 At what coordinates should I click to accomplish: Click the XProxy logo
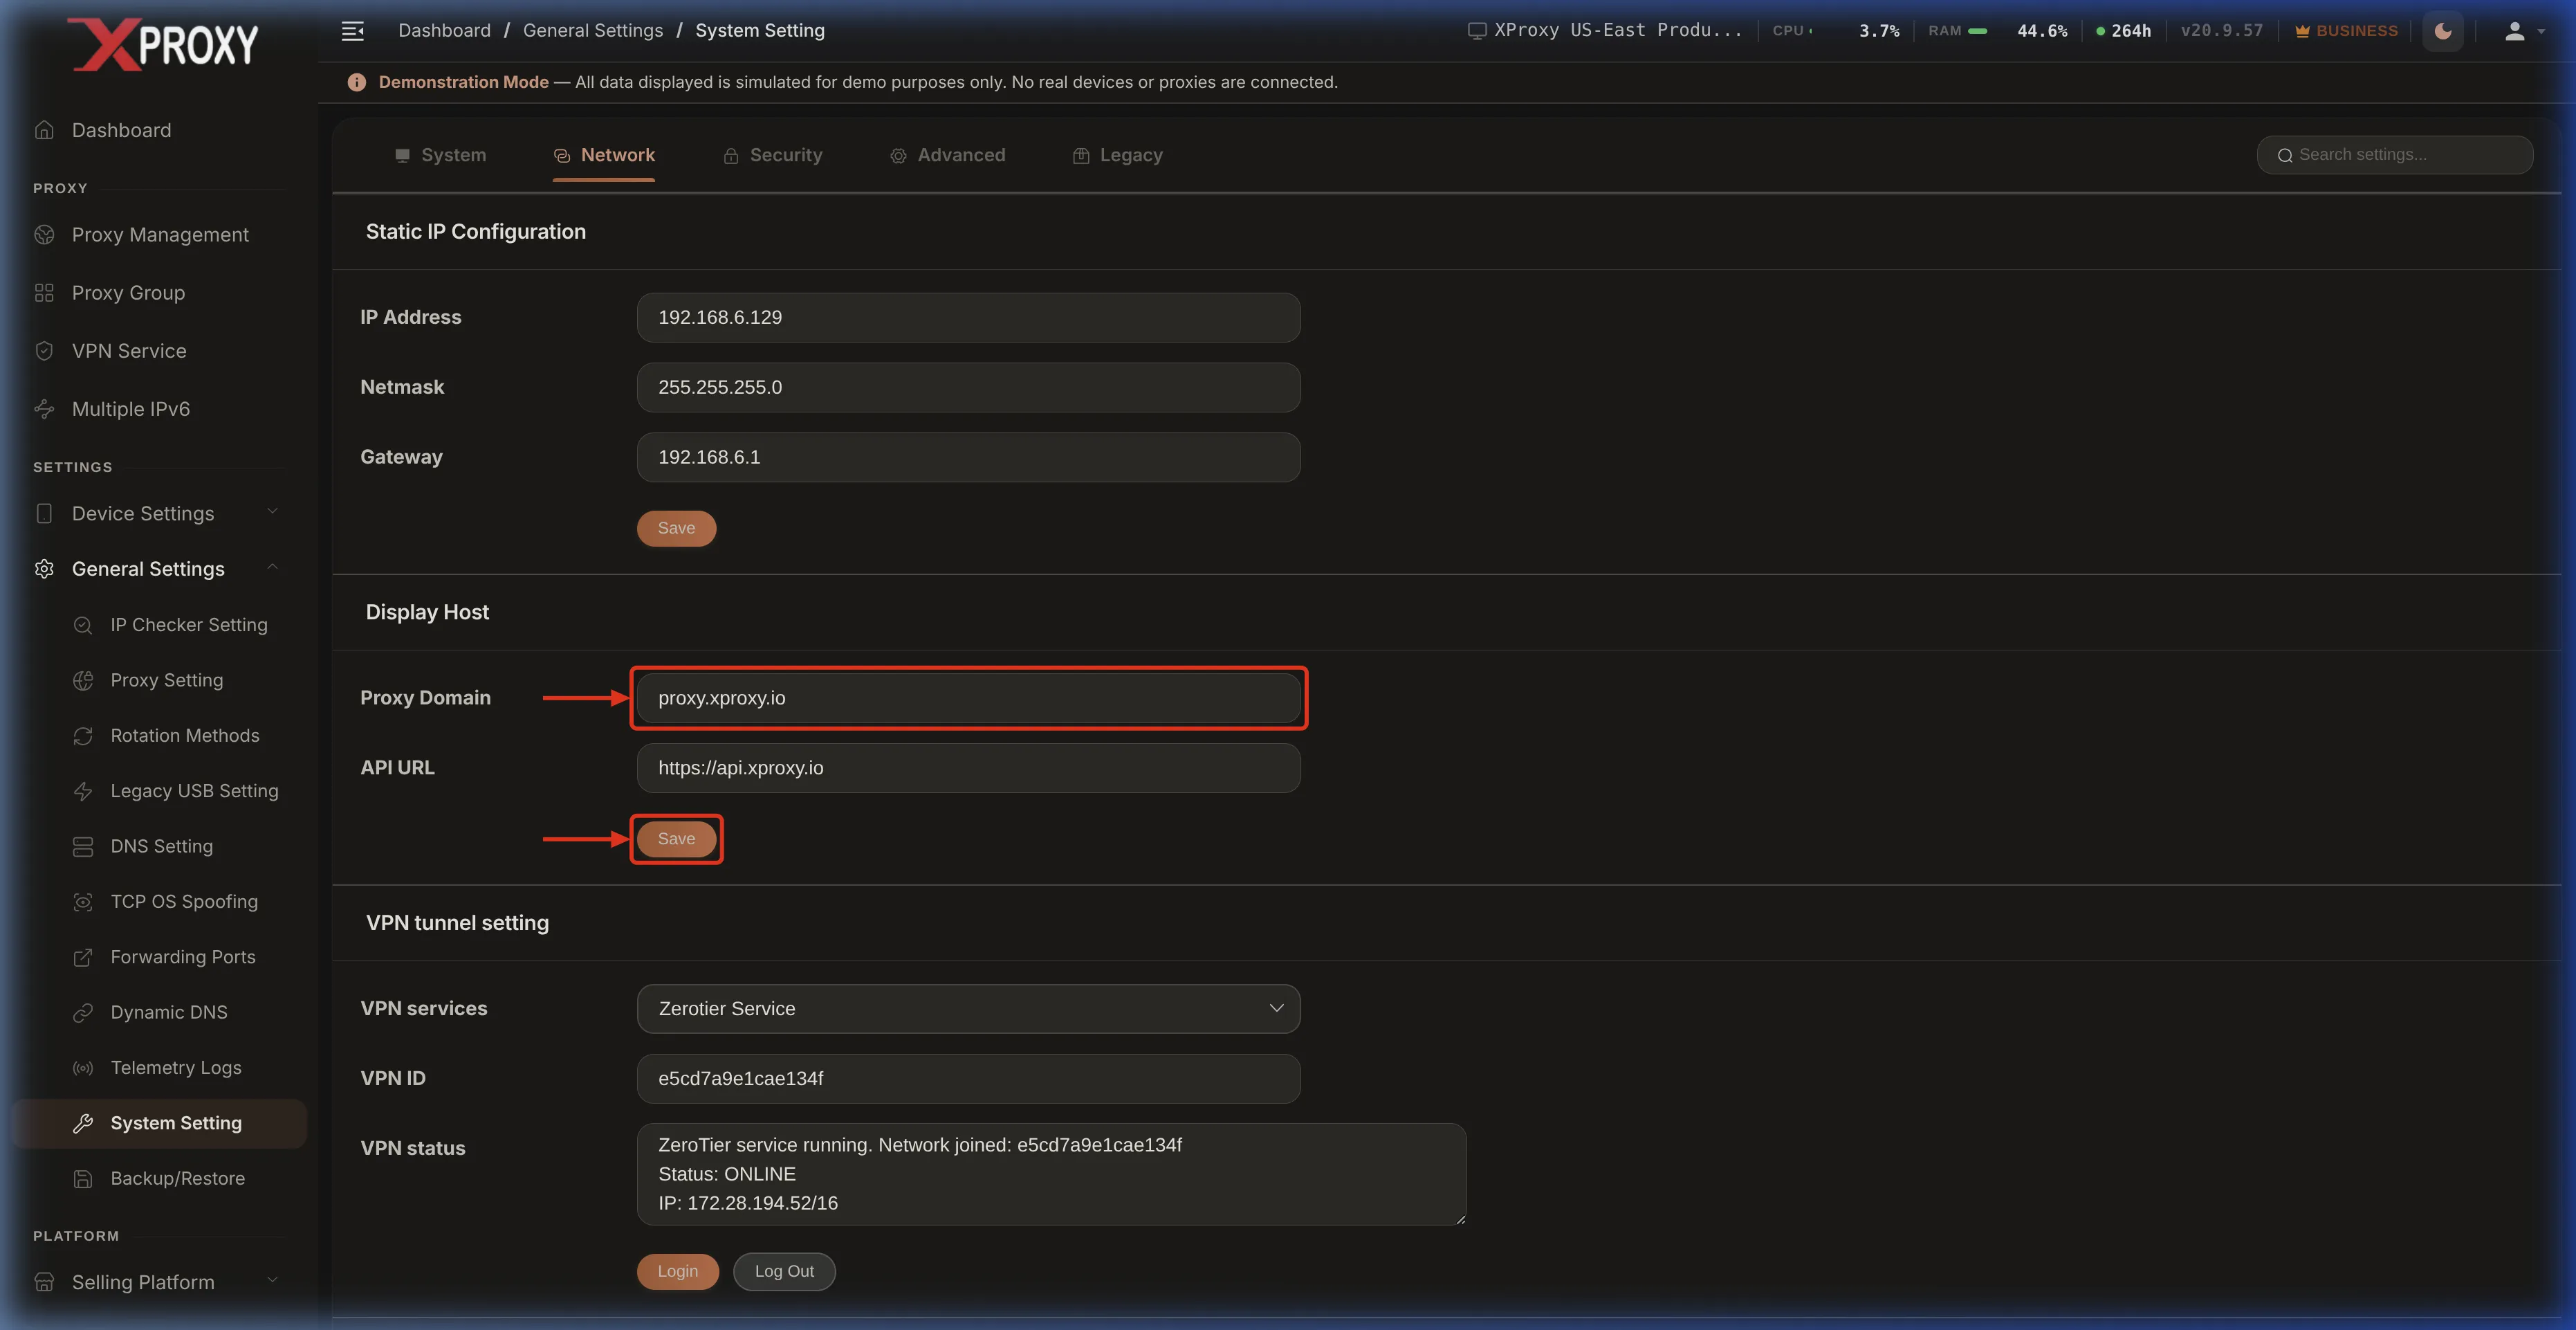click(163, 45)
